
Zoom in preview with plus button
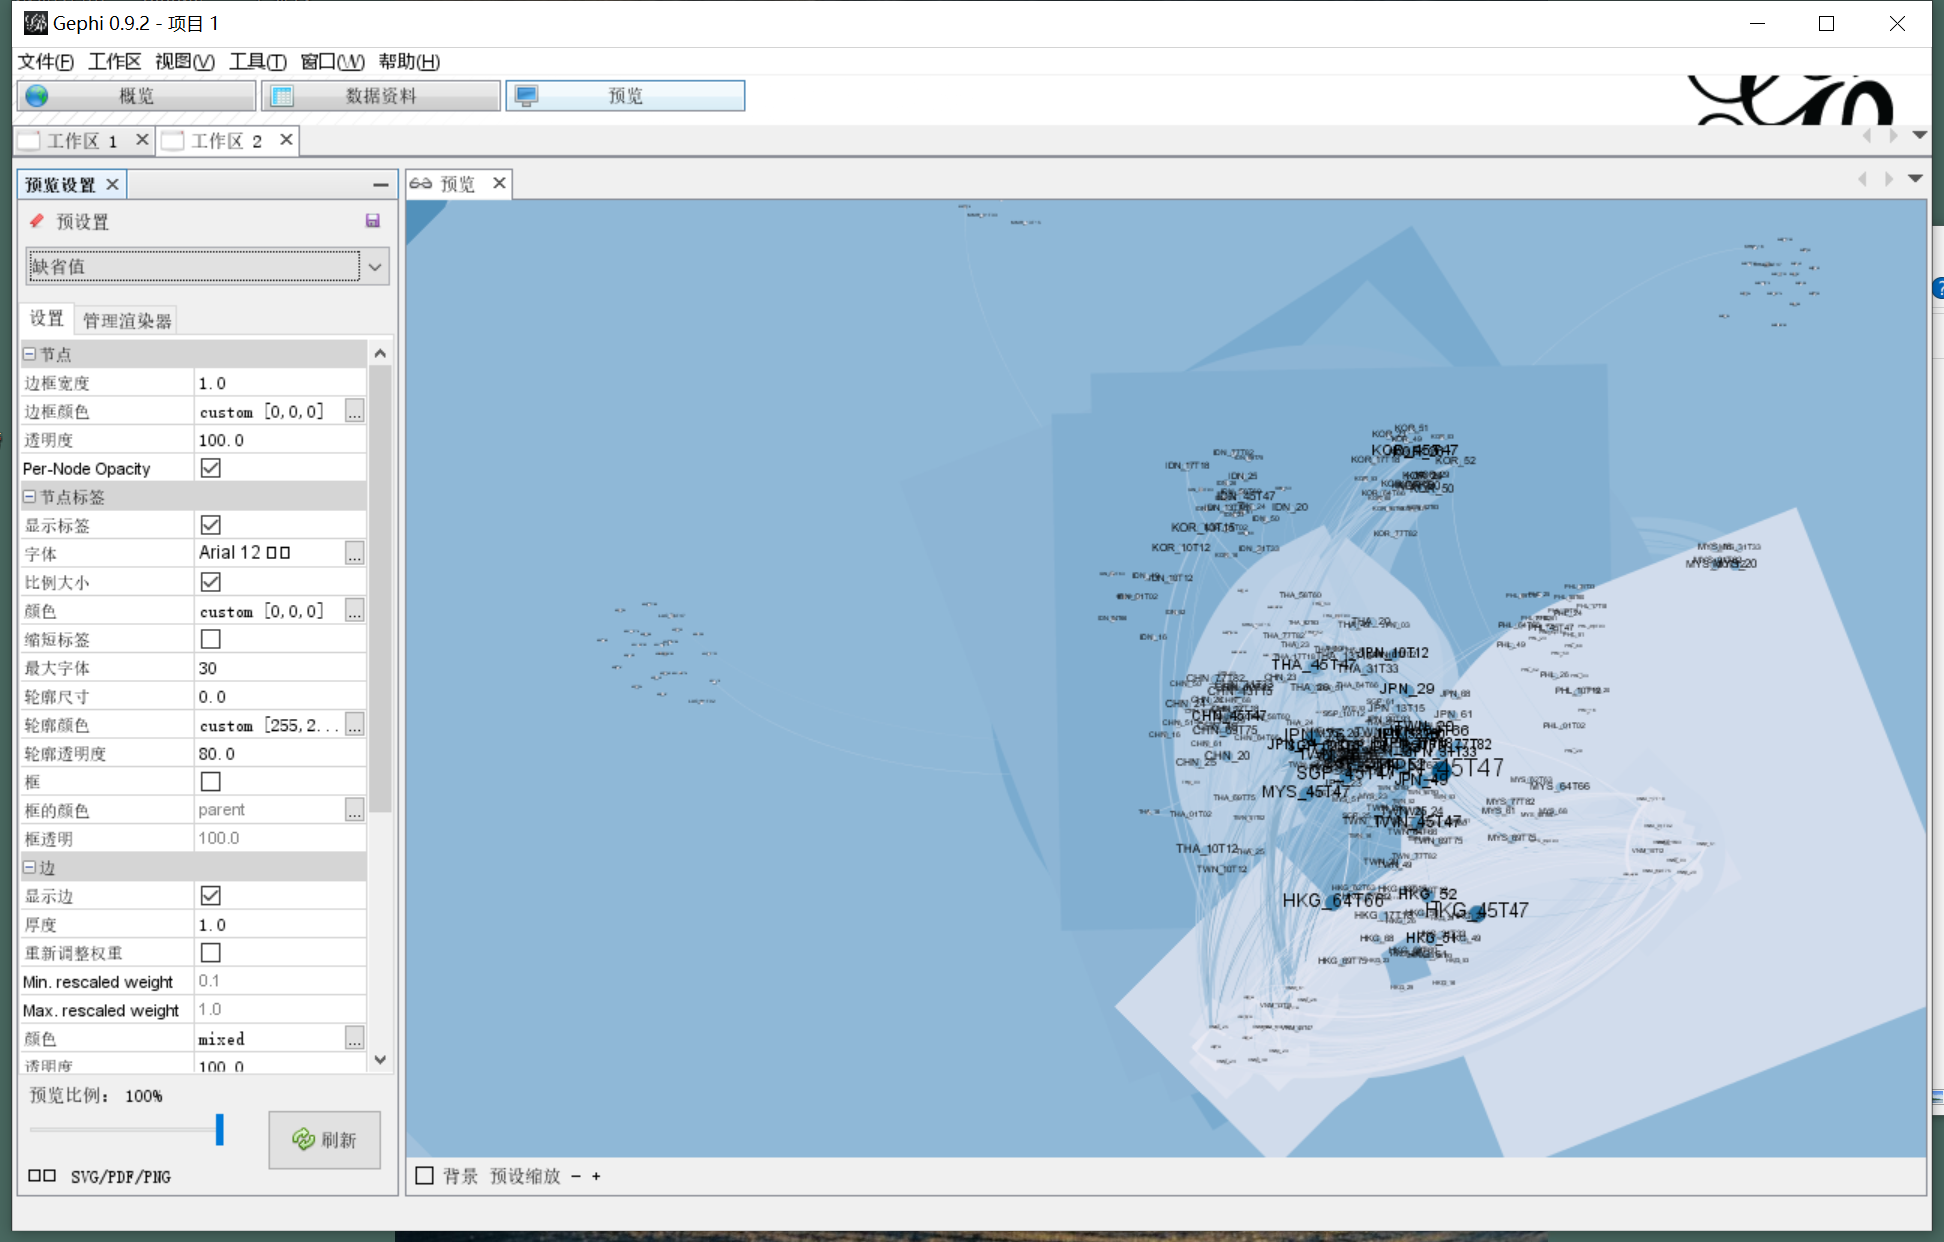(596, 1176)
